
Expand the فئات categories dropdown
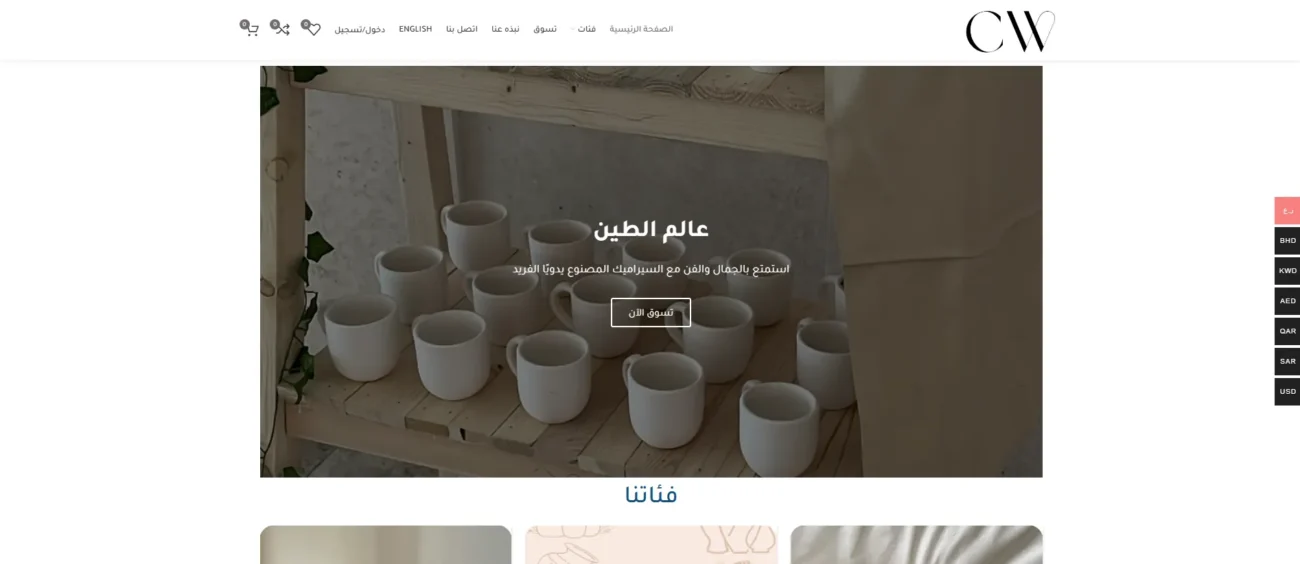click(x=584, y=29)
